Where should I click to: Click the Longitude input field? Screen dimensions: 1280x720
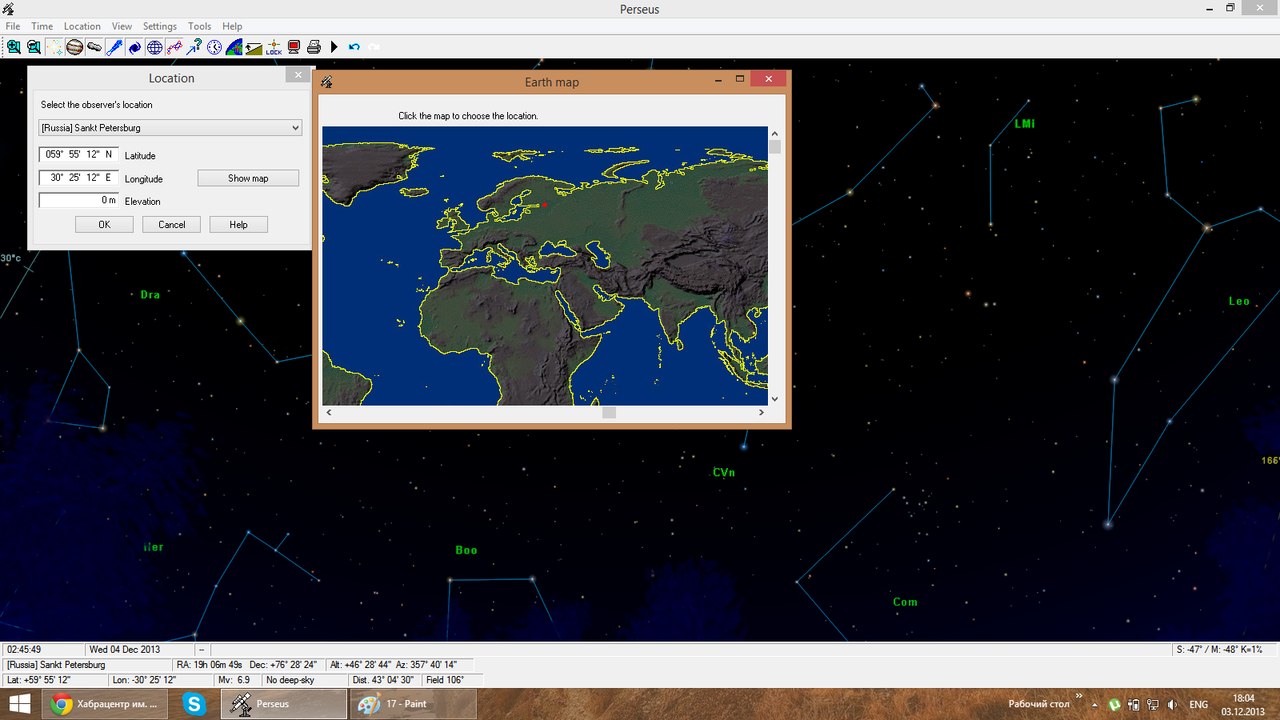[x=79, y=177]
